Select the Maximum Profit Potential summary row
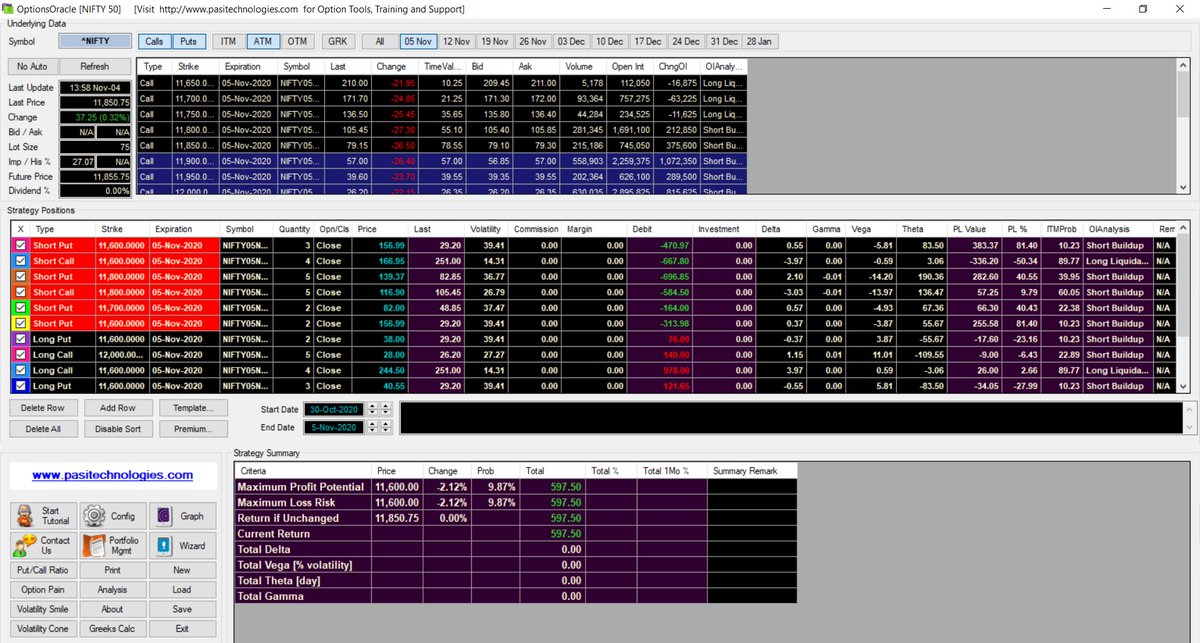This screenshot has width=1200, height=643. (516, 486)
